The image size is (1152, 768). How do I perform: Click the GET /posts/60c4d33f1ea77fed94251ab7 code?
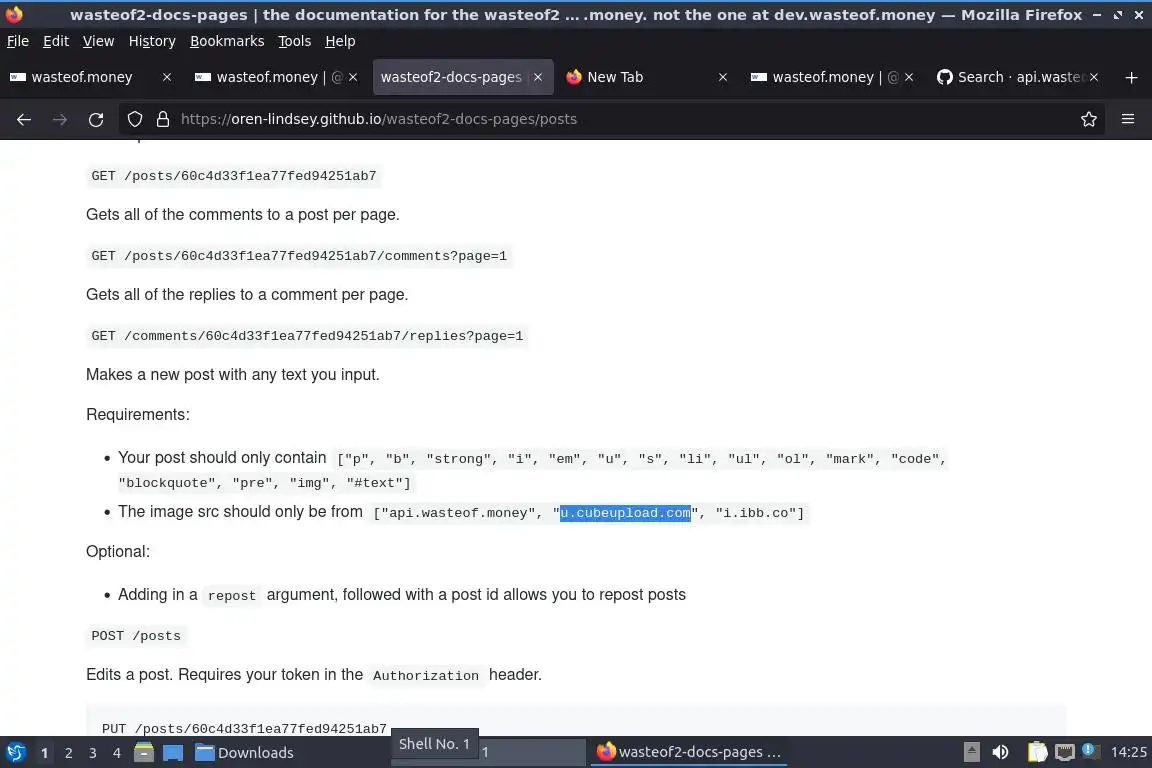(234, 176)
